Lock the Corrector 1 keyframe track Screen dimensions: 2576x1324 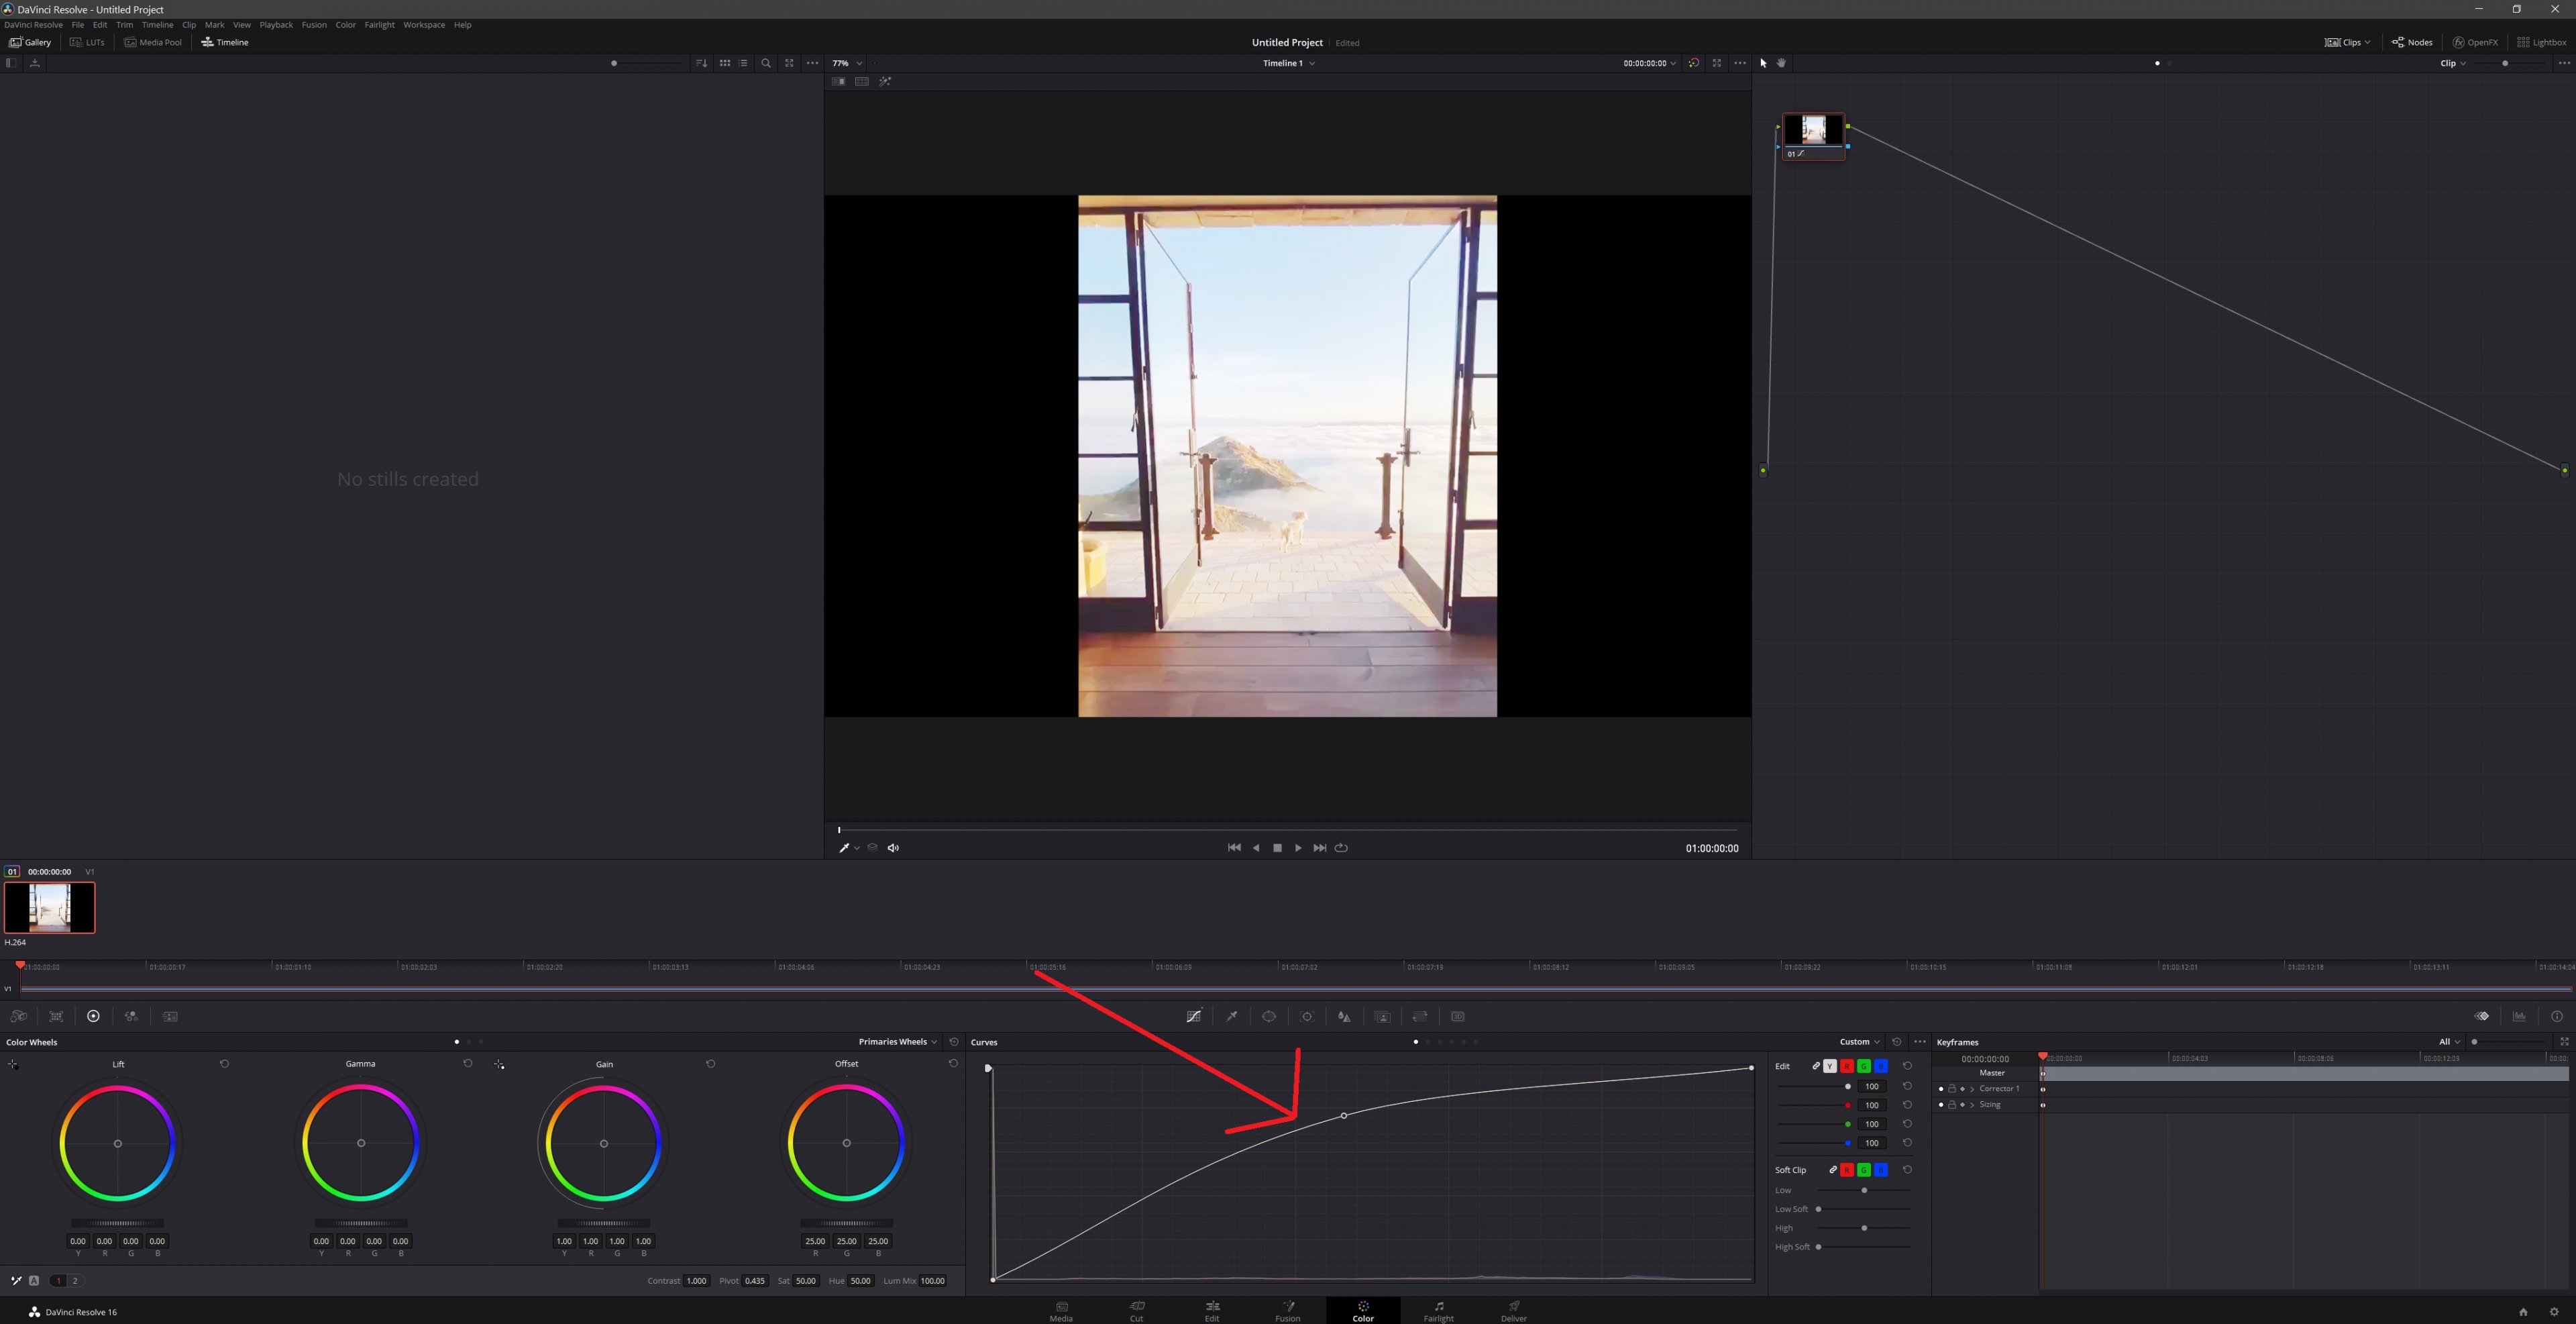point(1952,1089)
